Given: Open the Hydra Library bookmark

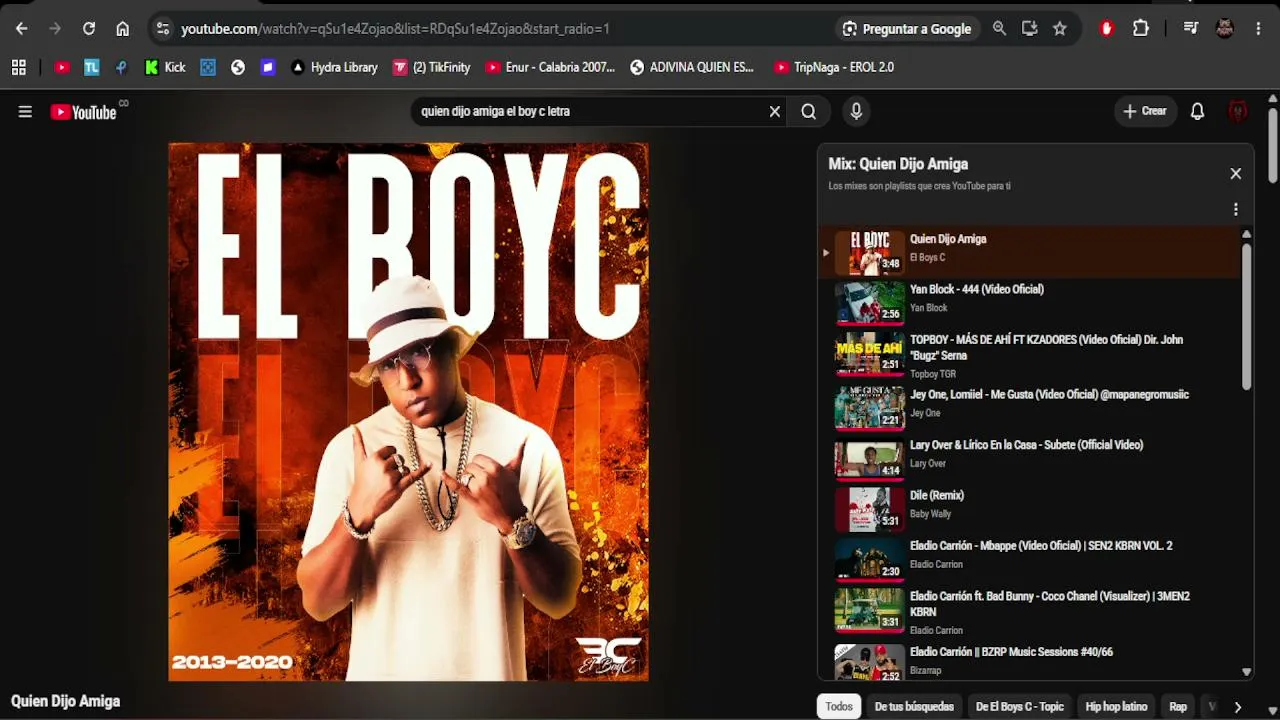Looking at the screenshot, I should (x=334, y=67).
